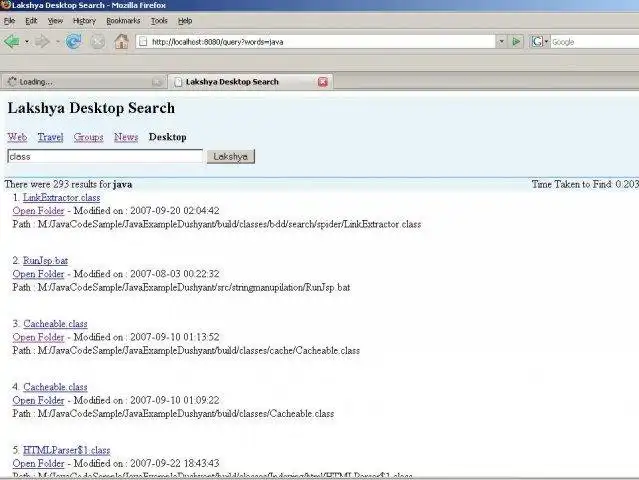
Task: Reload the page with the refresh icon
Action: click(73, 42)
